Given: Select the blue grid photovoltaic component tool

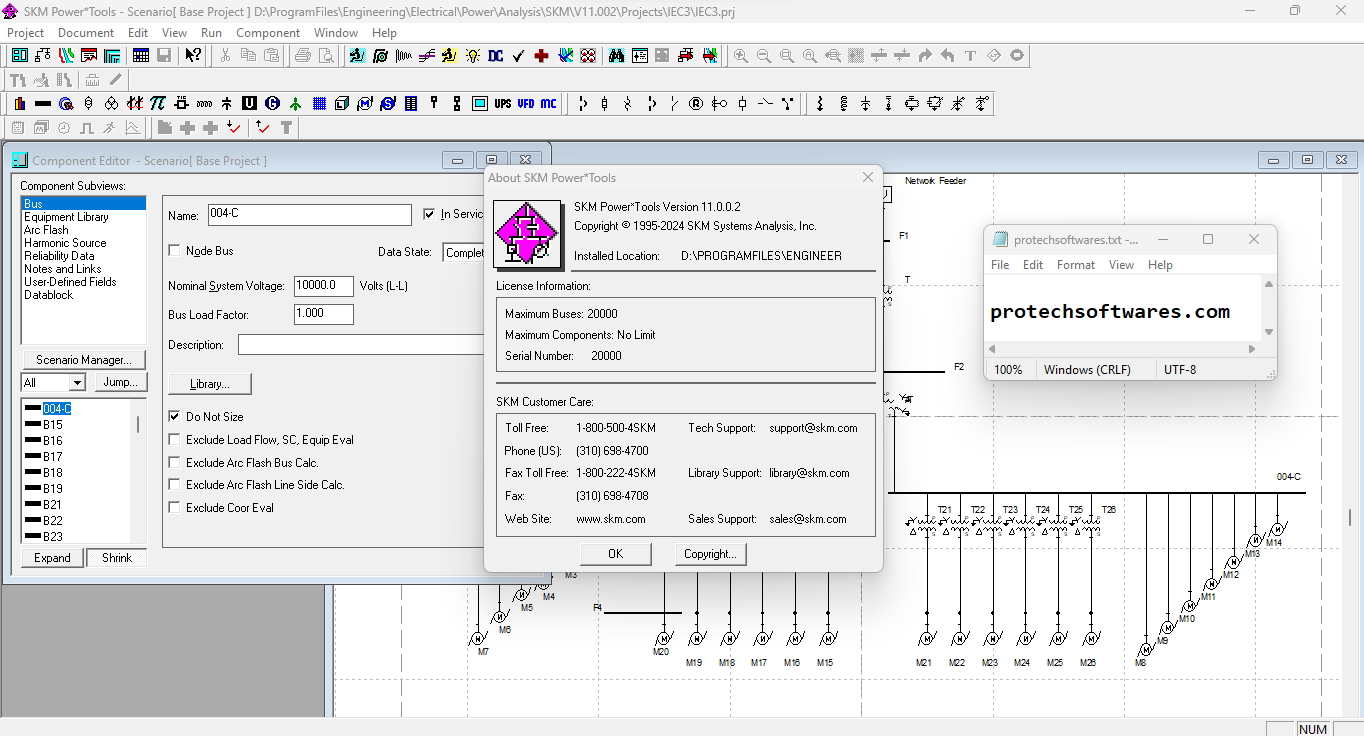Looking at the screenshot, I should (319, 103).
